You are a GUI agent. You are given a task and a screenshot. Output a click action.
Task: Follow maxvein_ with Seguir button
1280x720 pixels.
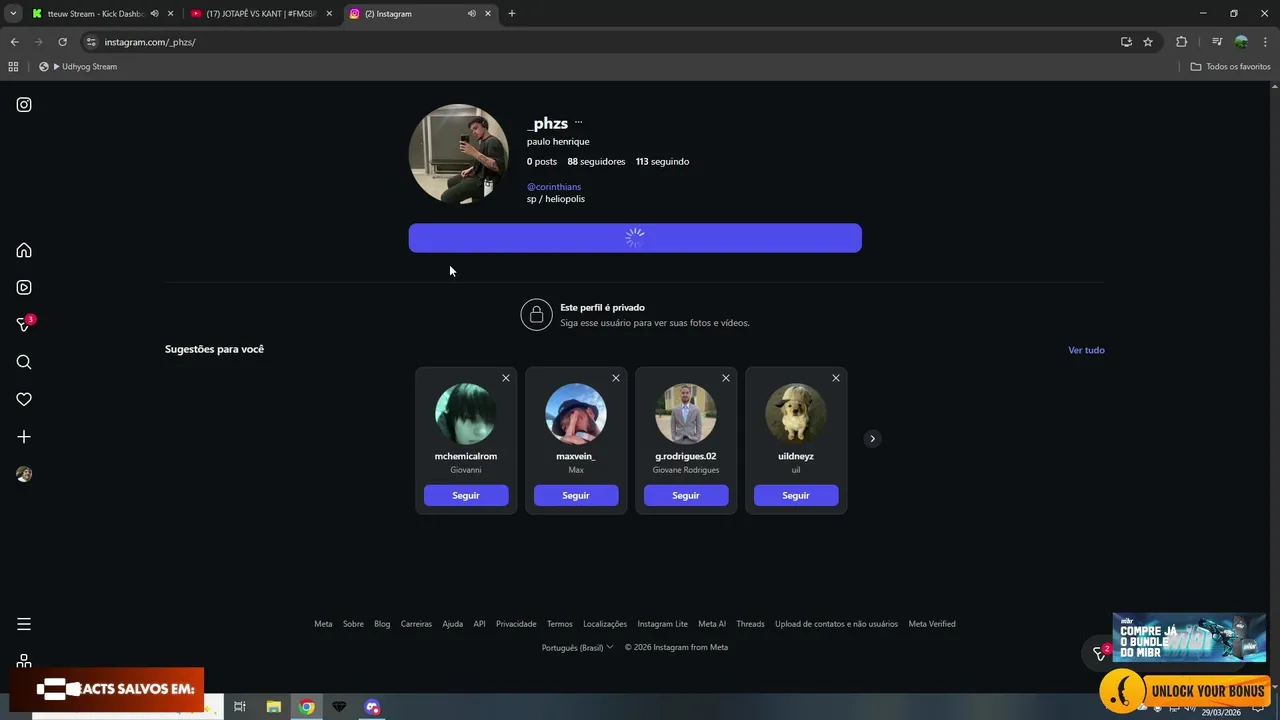tap(576, 496)
